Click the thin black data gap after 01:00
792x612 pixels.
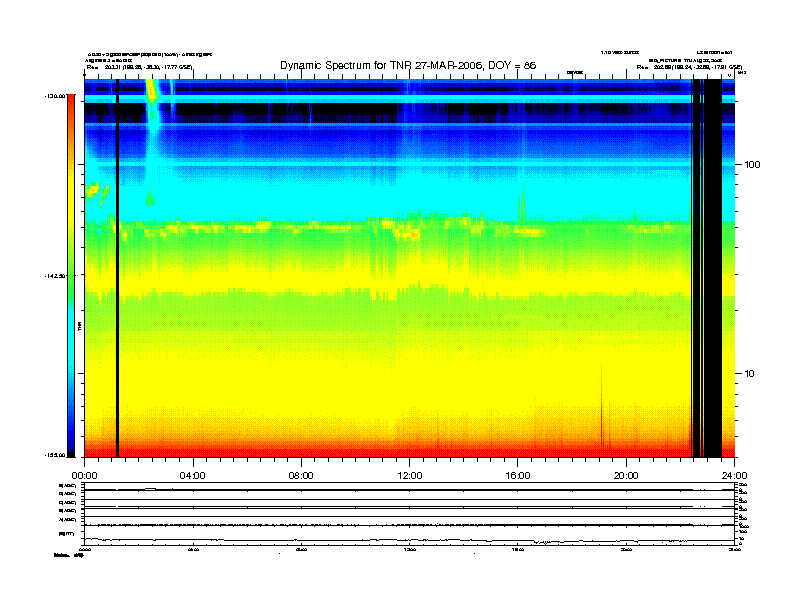pos(117,268)
